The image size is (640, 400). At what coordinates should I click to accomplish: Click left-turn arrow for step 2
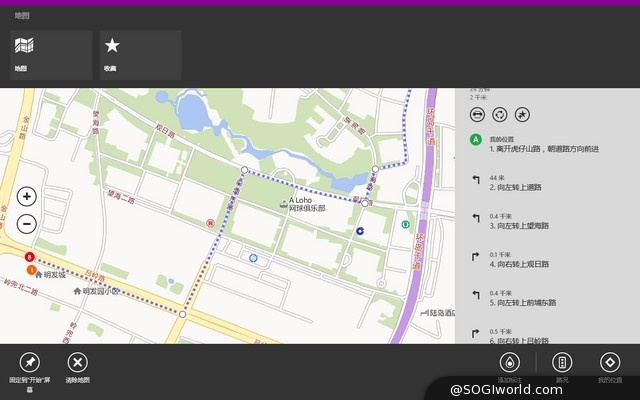[476, 180]
